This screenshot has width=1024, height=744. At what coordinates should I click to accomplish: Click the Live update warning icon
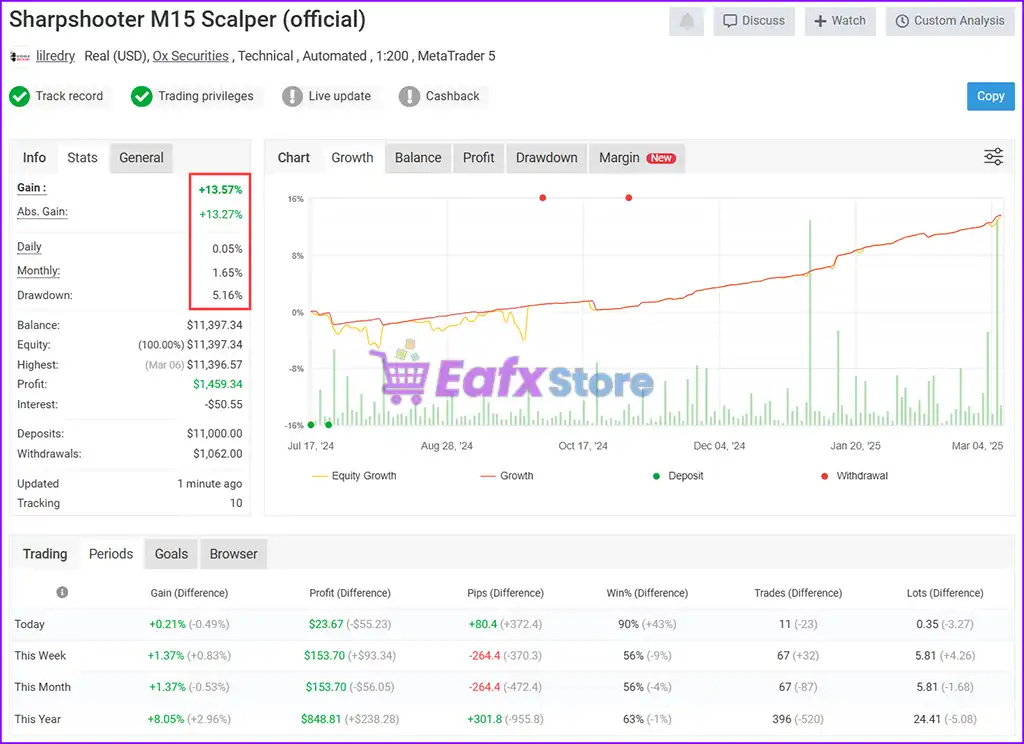292,96
